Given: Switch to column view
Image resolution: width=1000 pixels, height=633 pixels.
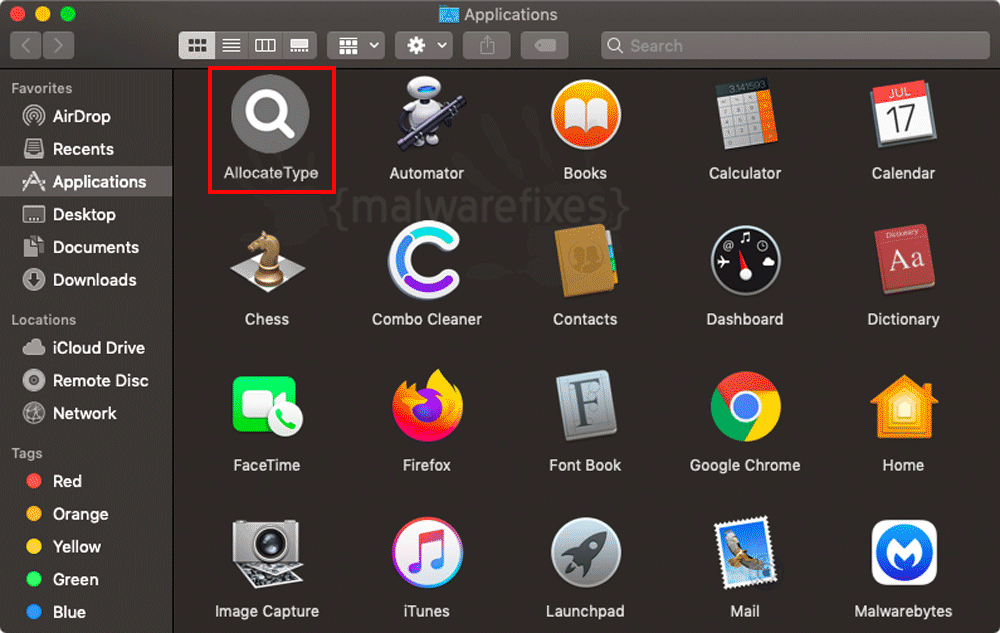Looking at the screenshot, I should 265,45.
